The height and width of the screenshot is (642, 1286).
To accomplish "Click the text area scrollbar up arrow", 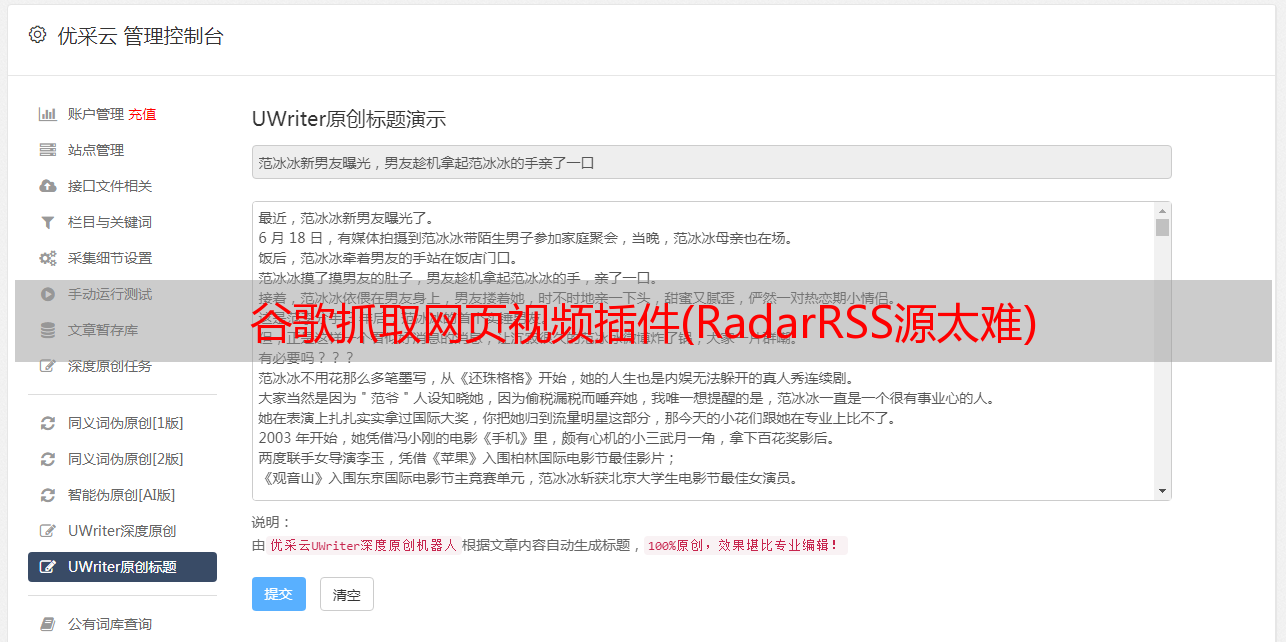I will coord(1162,211).
